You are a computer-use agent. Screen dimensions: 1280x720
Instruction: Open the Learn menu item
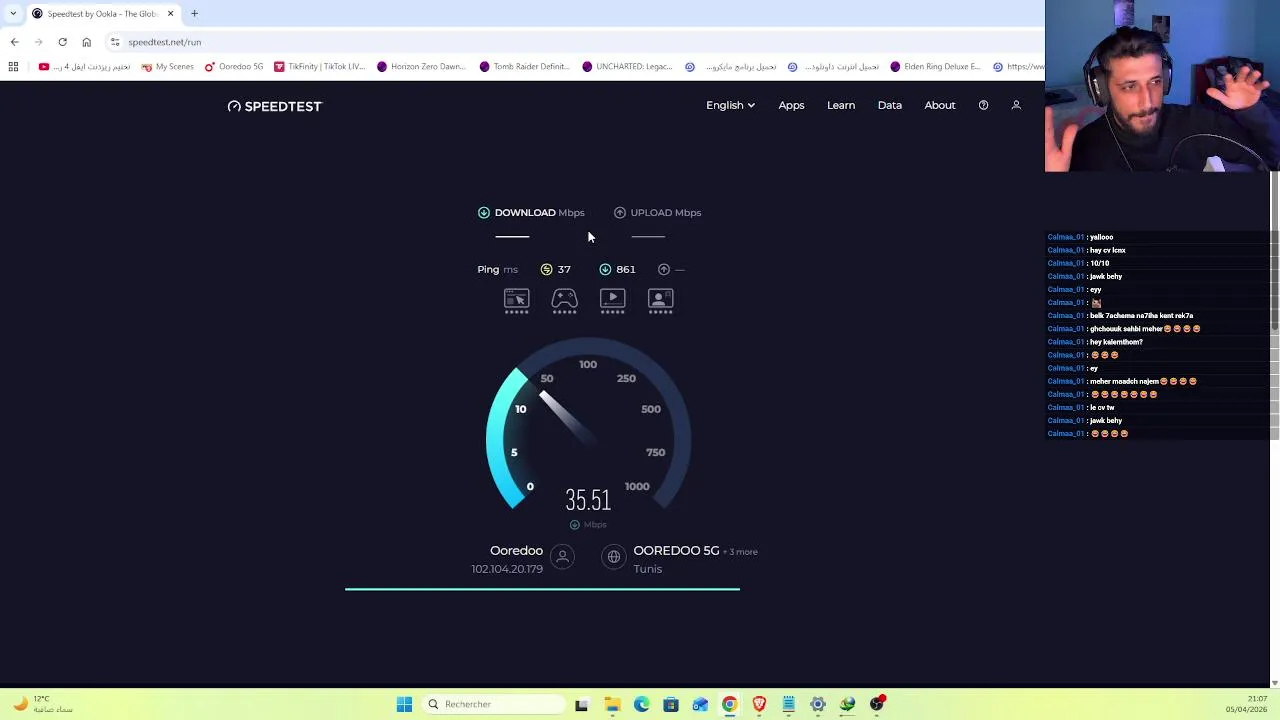coord(841,105)
